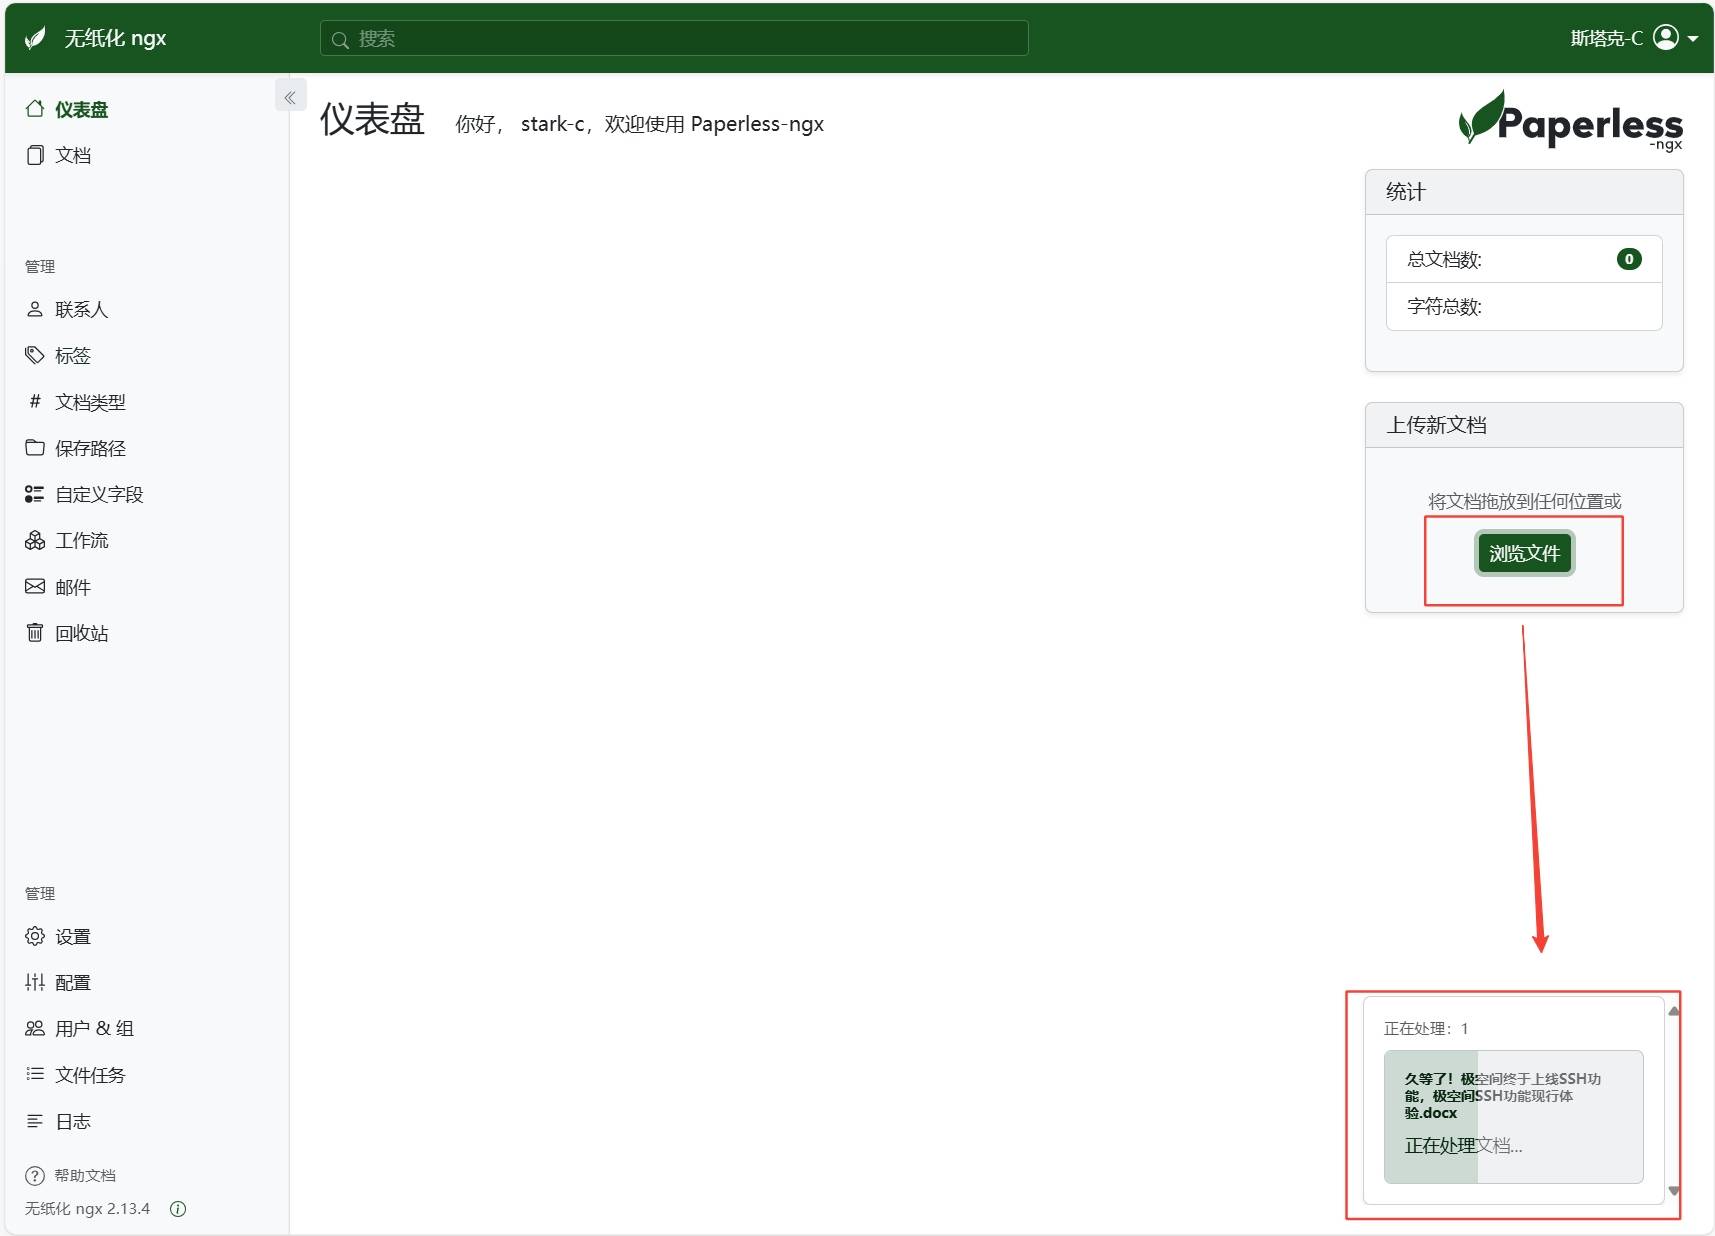Screen dimensions: 1715x1236
Task: Click 浏览文件 browse files button
Action: tap(1524, 553)
